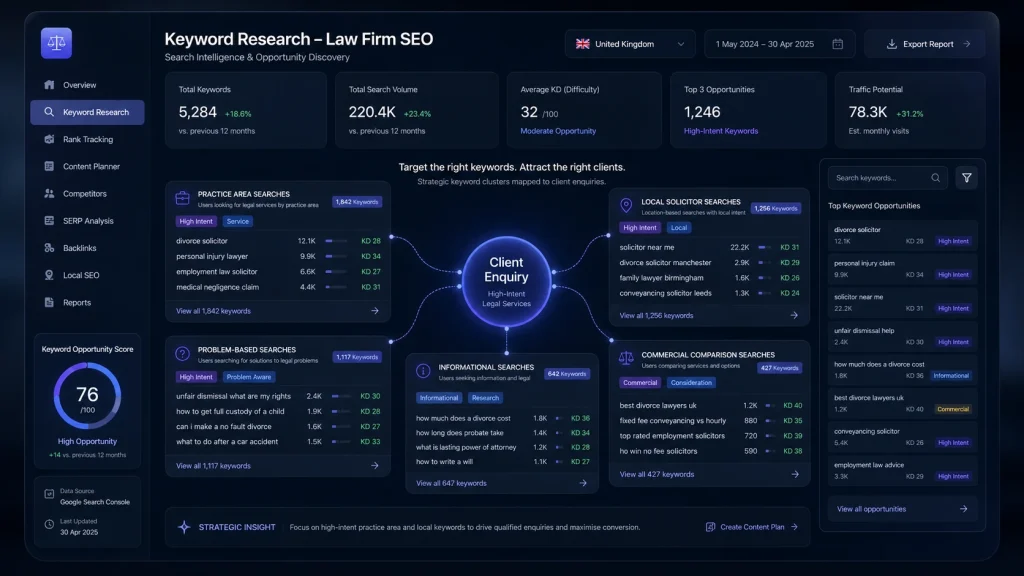Click the Problem Aware tag

click(248, 377)
